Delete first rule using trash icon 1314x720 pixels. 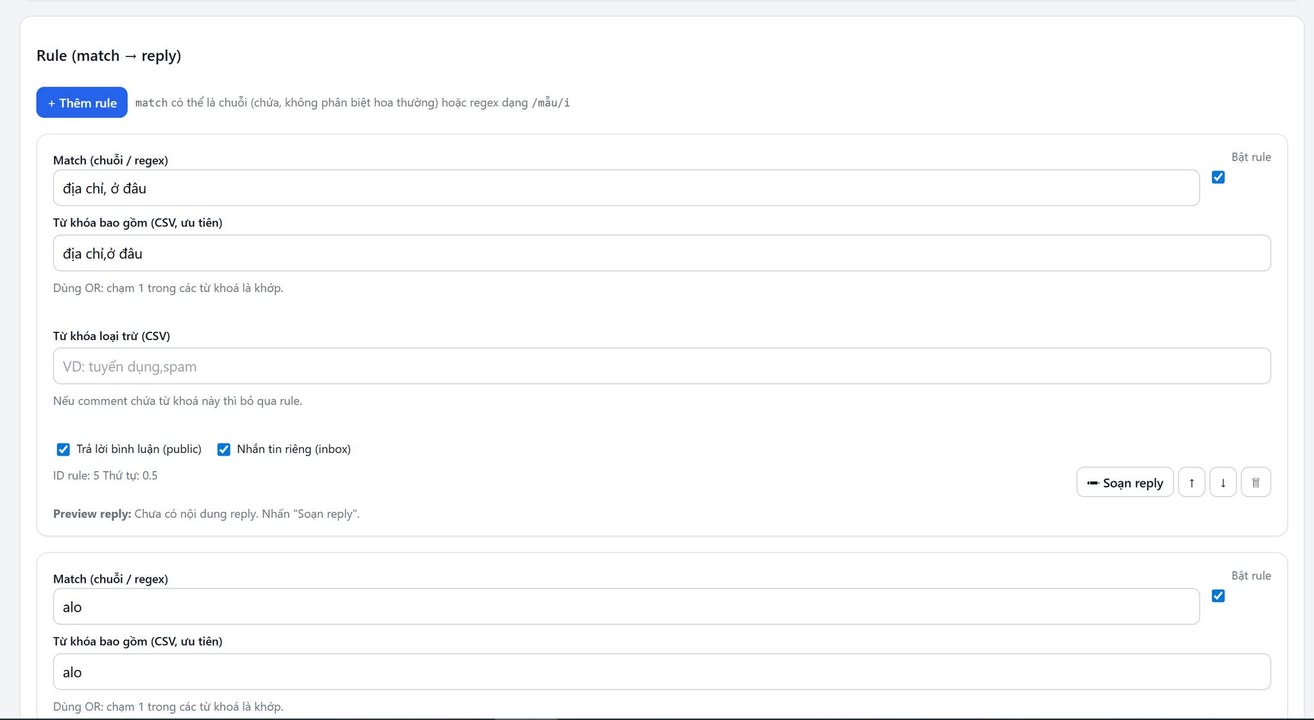1255,483
